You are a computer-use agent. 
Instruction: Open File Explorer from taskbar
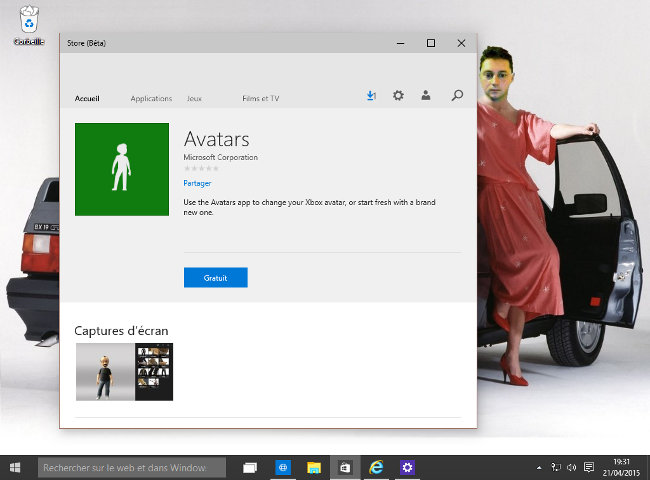[x=313, y=467]
